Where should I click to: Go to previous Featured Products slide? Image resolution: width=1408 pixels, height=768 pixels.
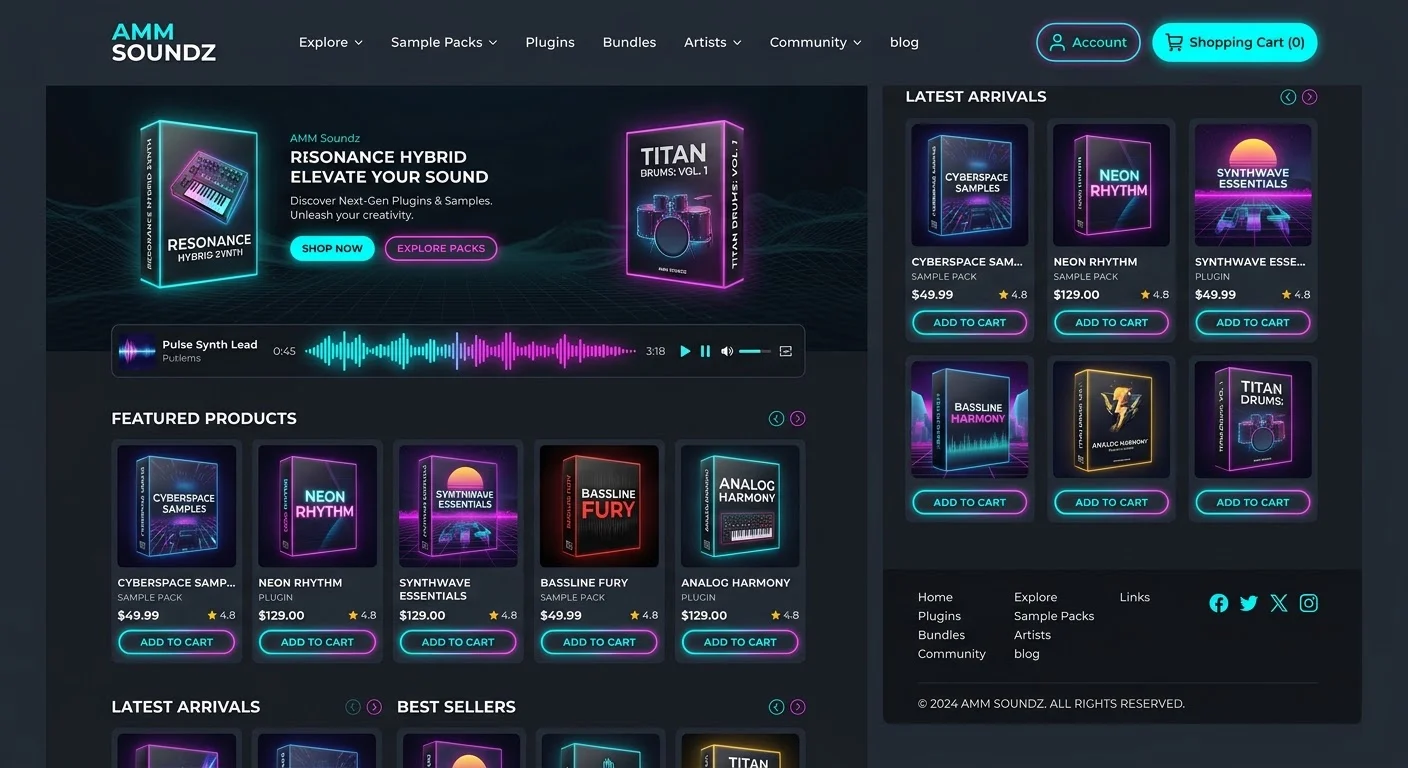coord(776,419)
